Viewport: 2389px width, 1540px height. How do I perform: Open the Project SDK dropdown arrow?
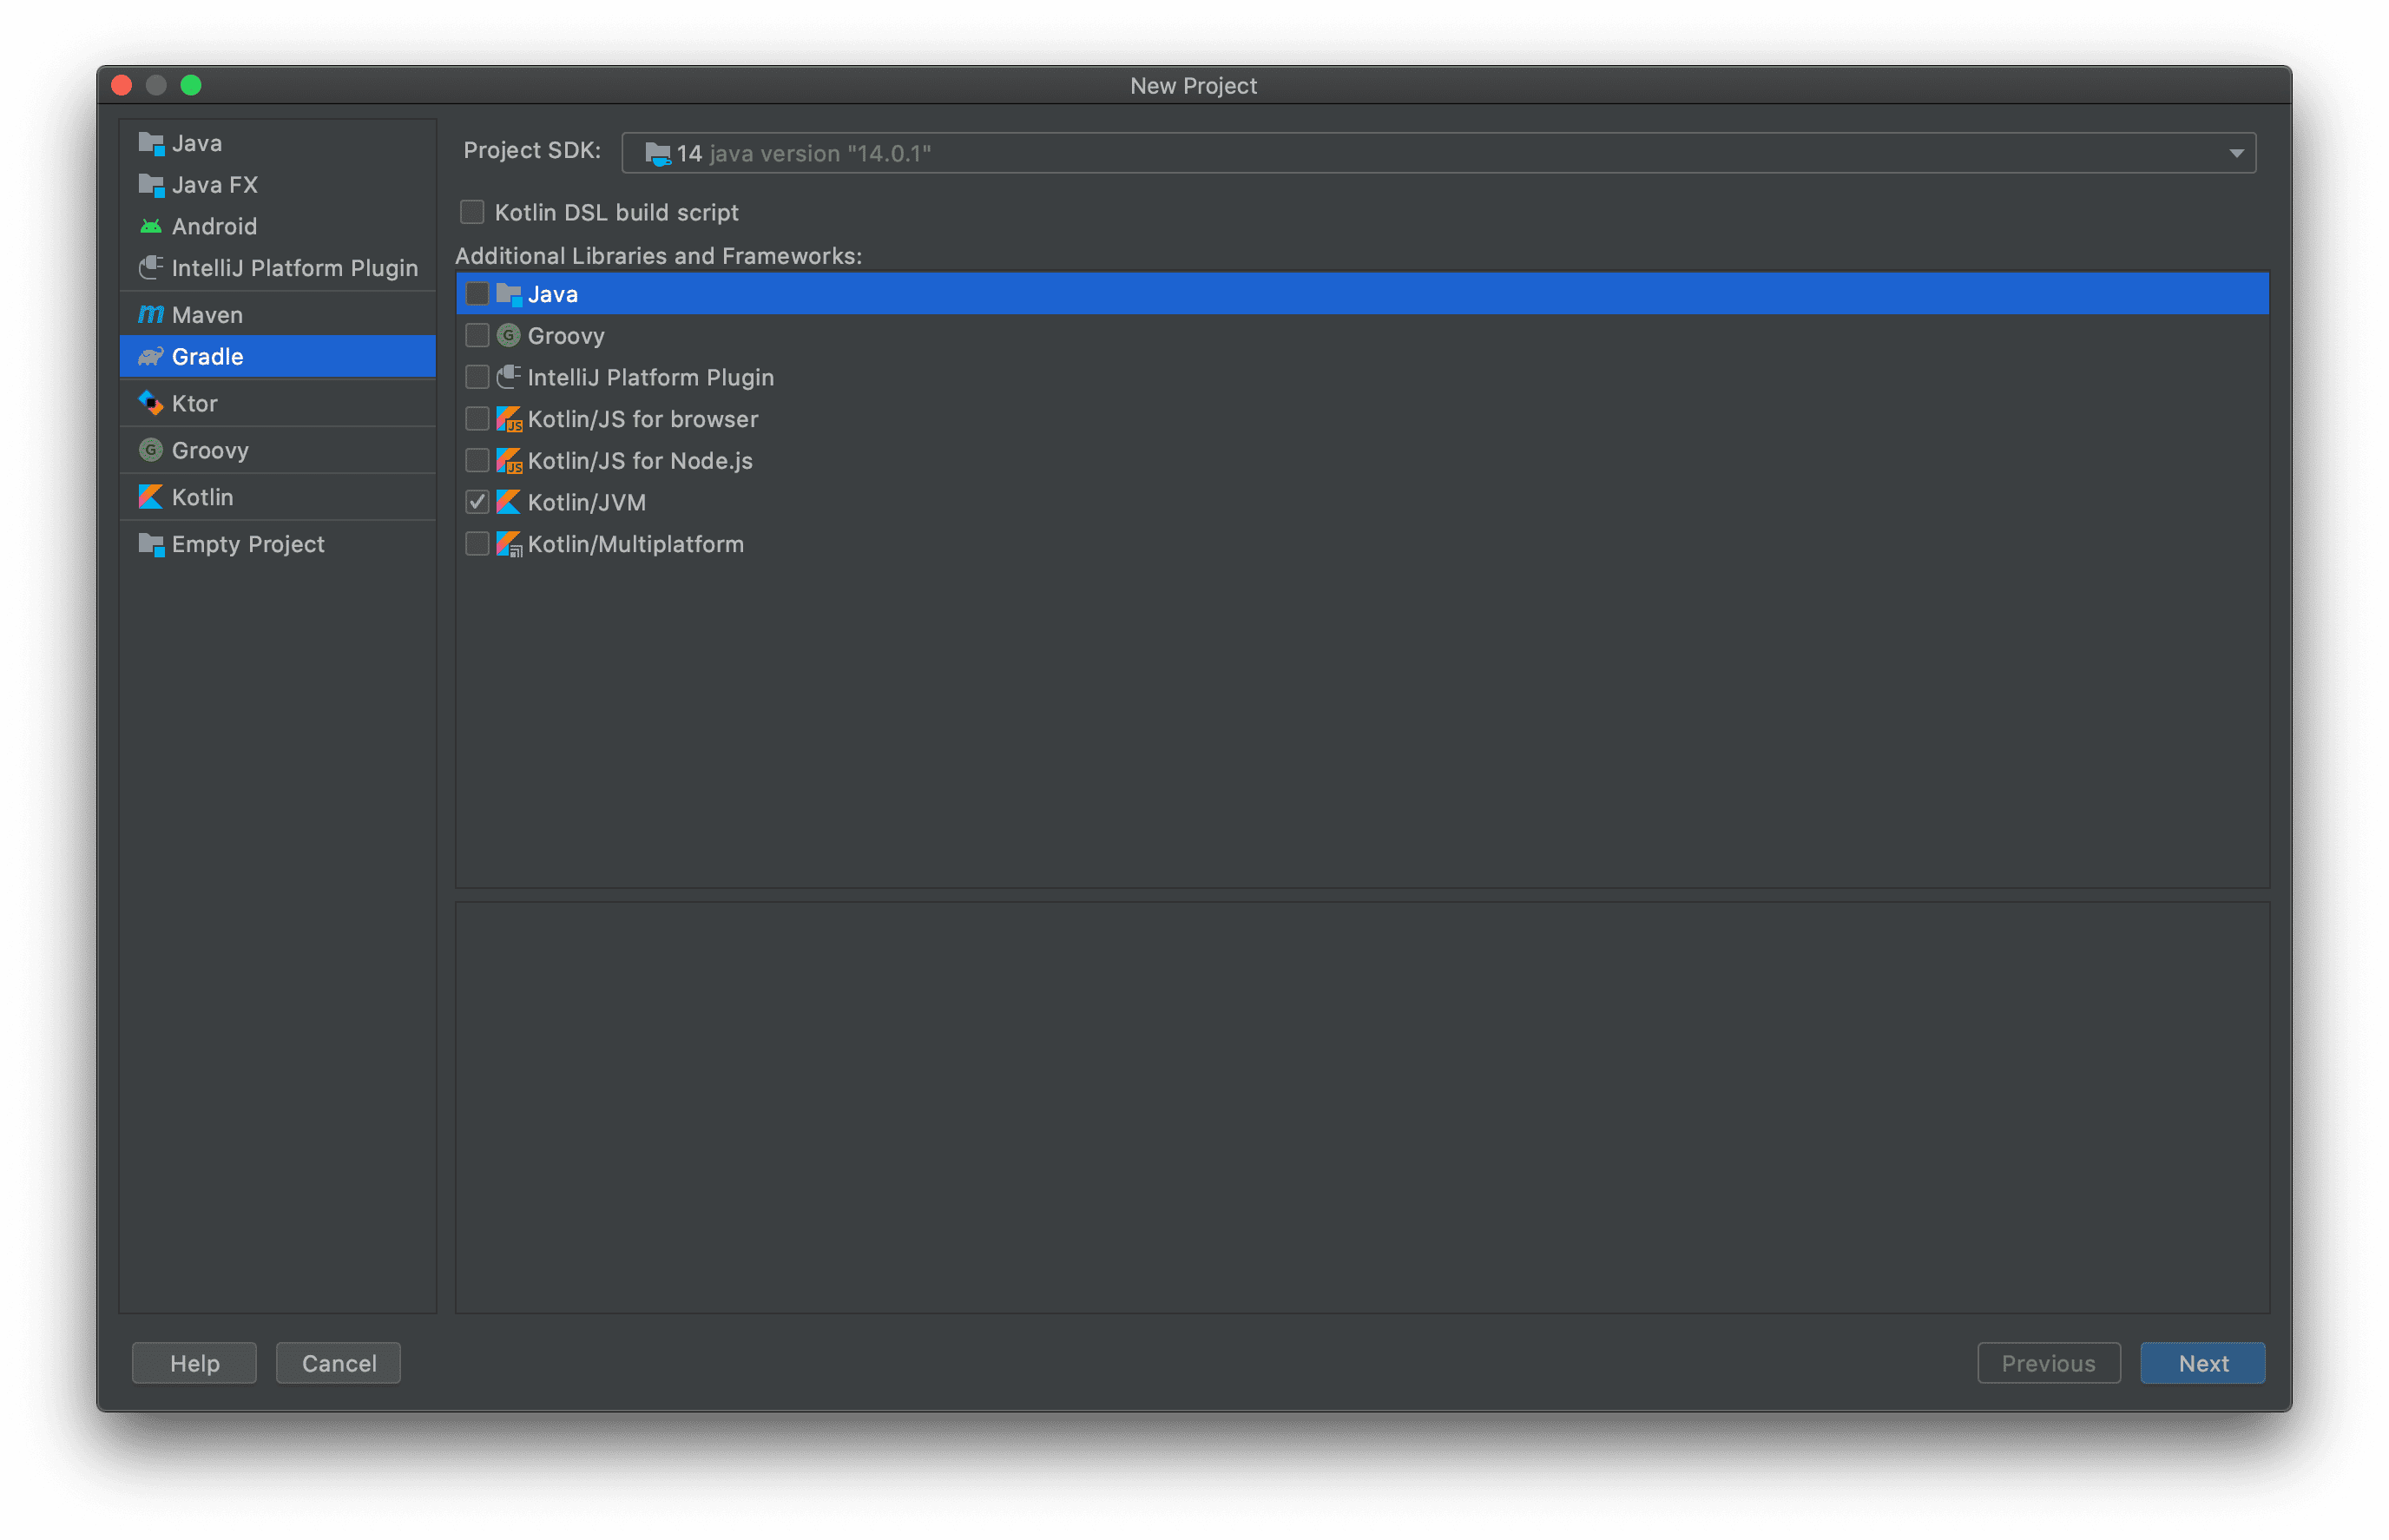click(x=2236, y=153)
